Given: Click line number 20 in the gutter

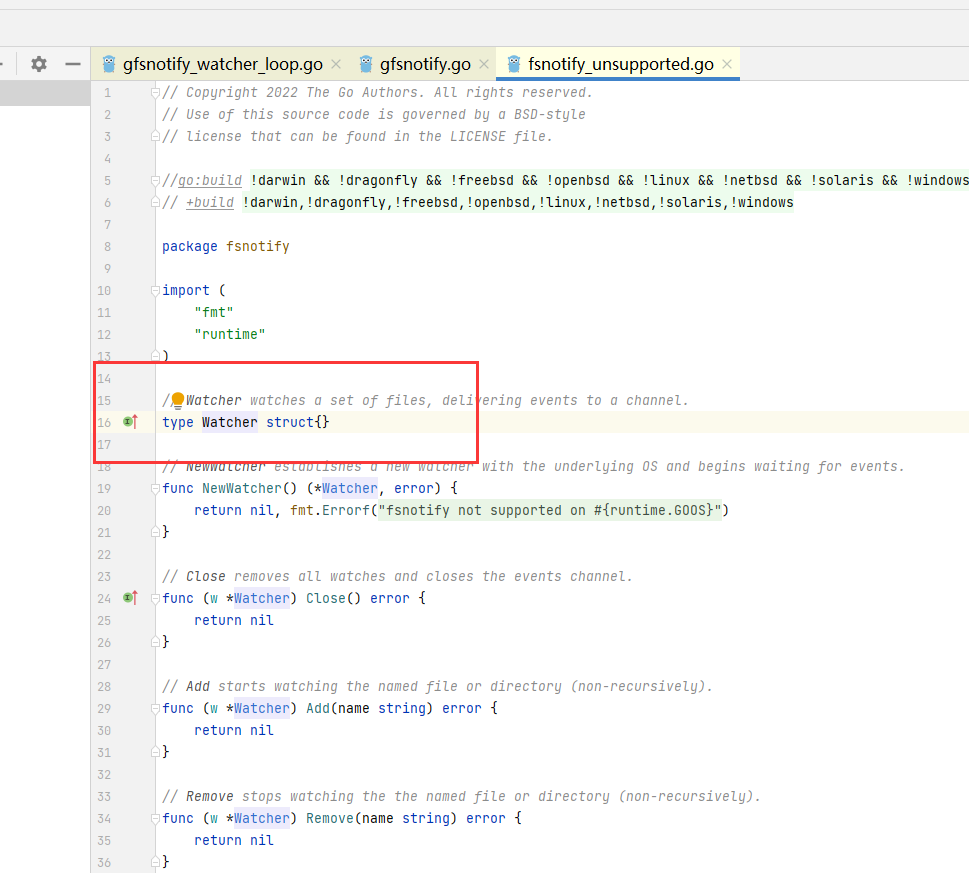Looking at the screenshot, I should pyautogui.click(x=104, y=511).
